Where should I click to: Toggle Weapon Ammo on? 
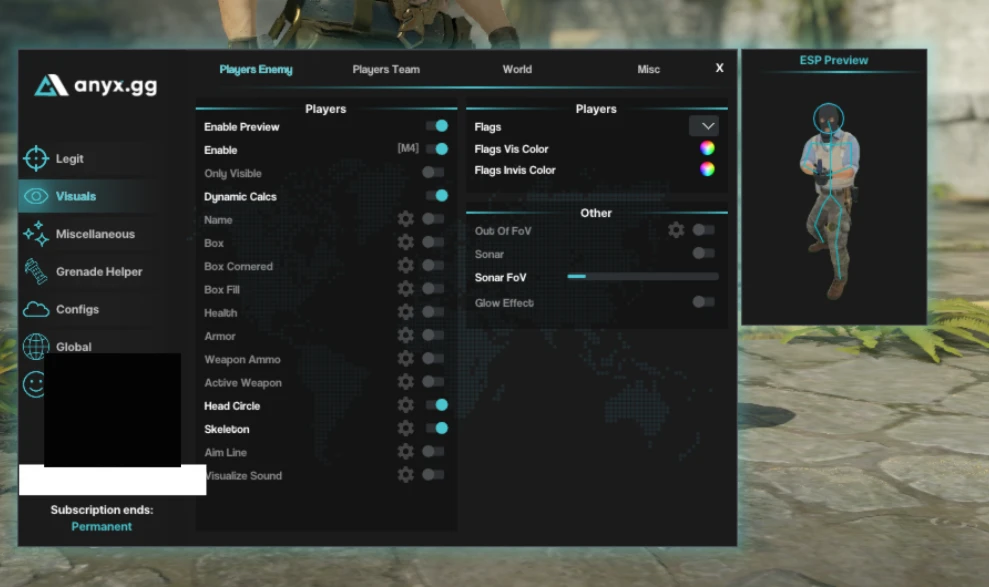point(433,359)
